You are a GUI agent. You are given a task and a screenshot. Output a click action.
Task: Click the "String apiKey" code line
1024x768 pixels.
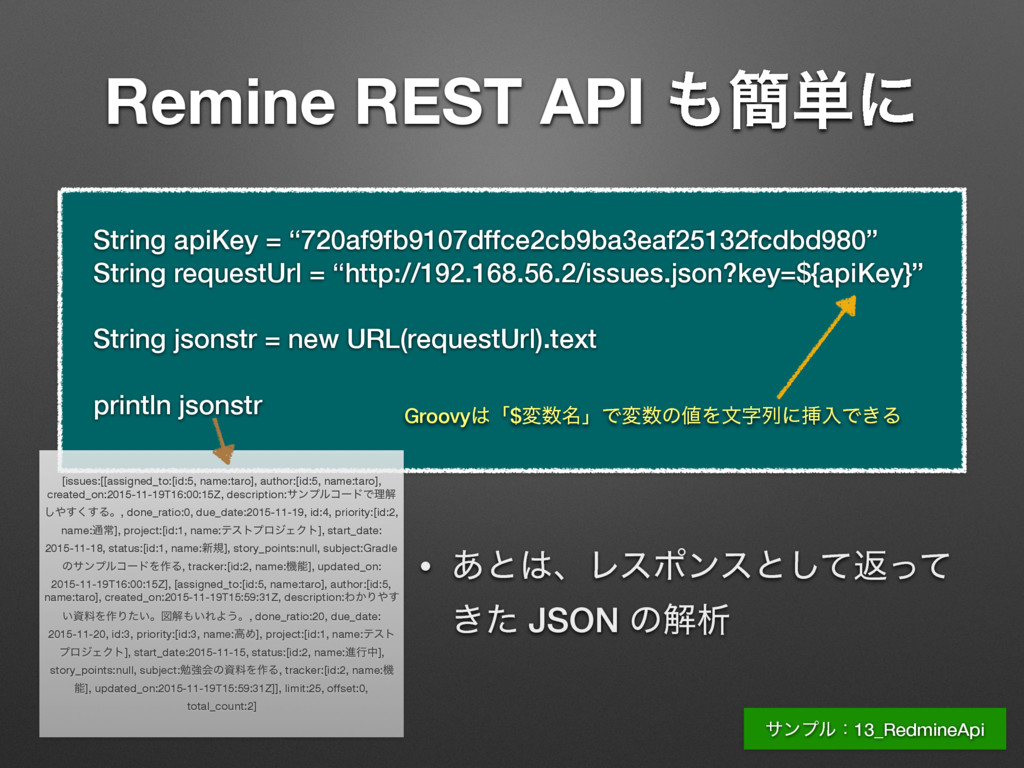click(485, 240)
